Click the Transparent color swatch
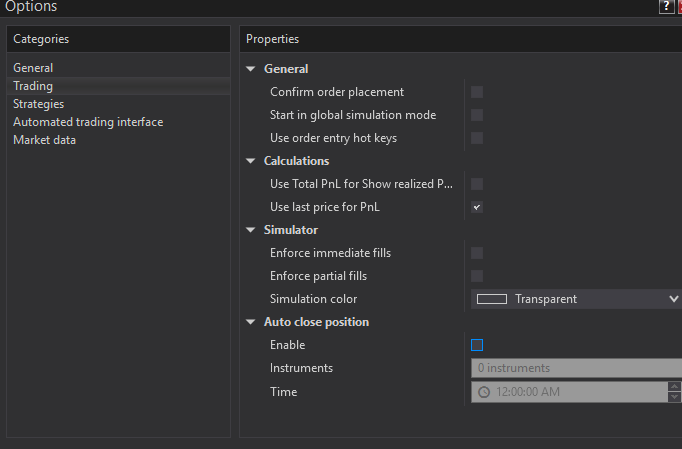 click(x=492, y=299)
